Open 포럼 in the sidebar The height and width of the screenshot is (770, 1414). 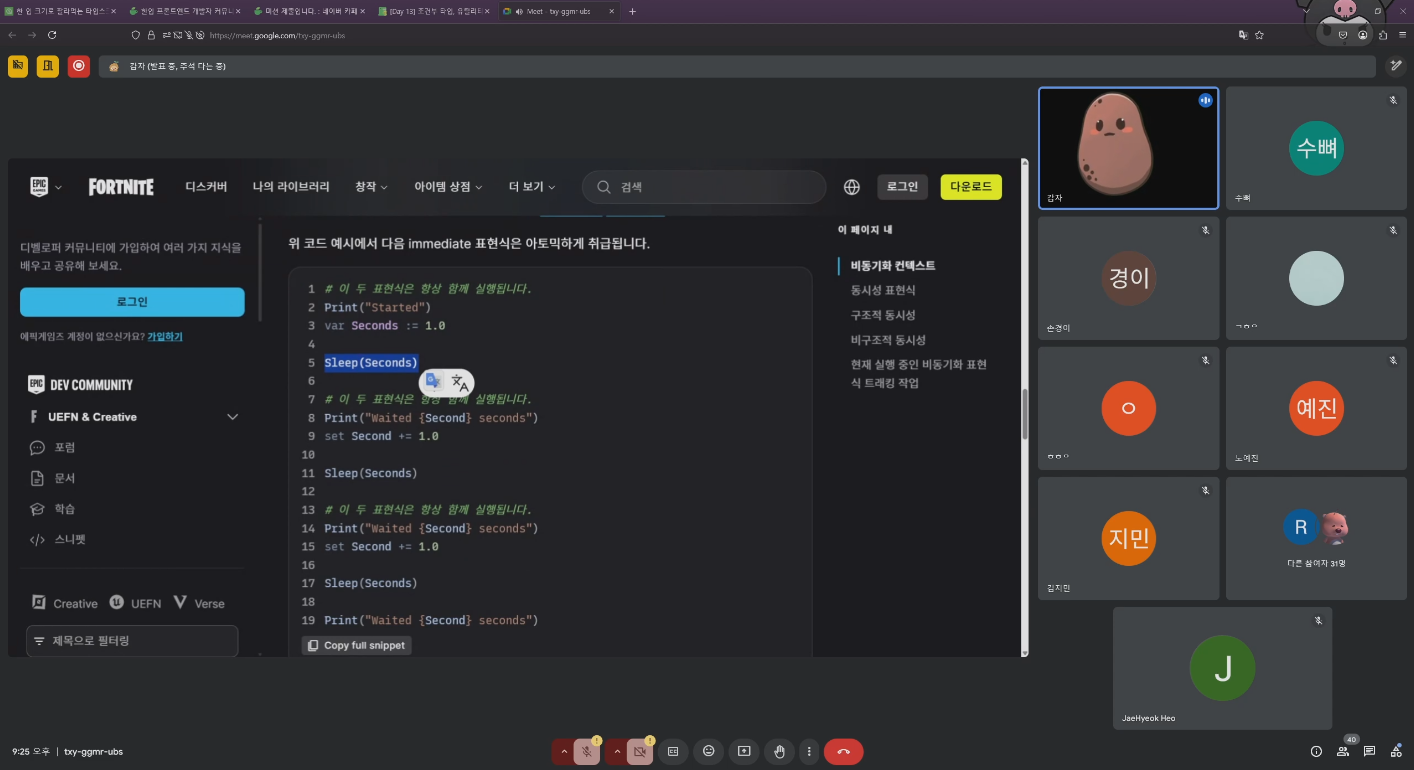(x=64, y=448)
